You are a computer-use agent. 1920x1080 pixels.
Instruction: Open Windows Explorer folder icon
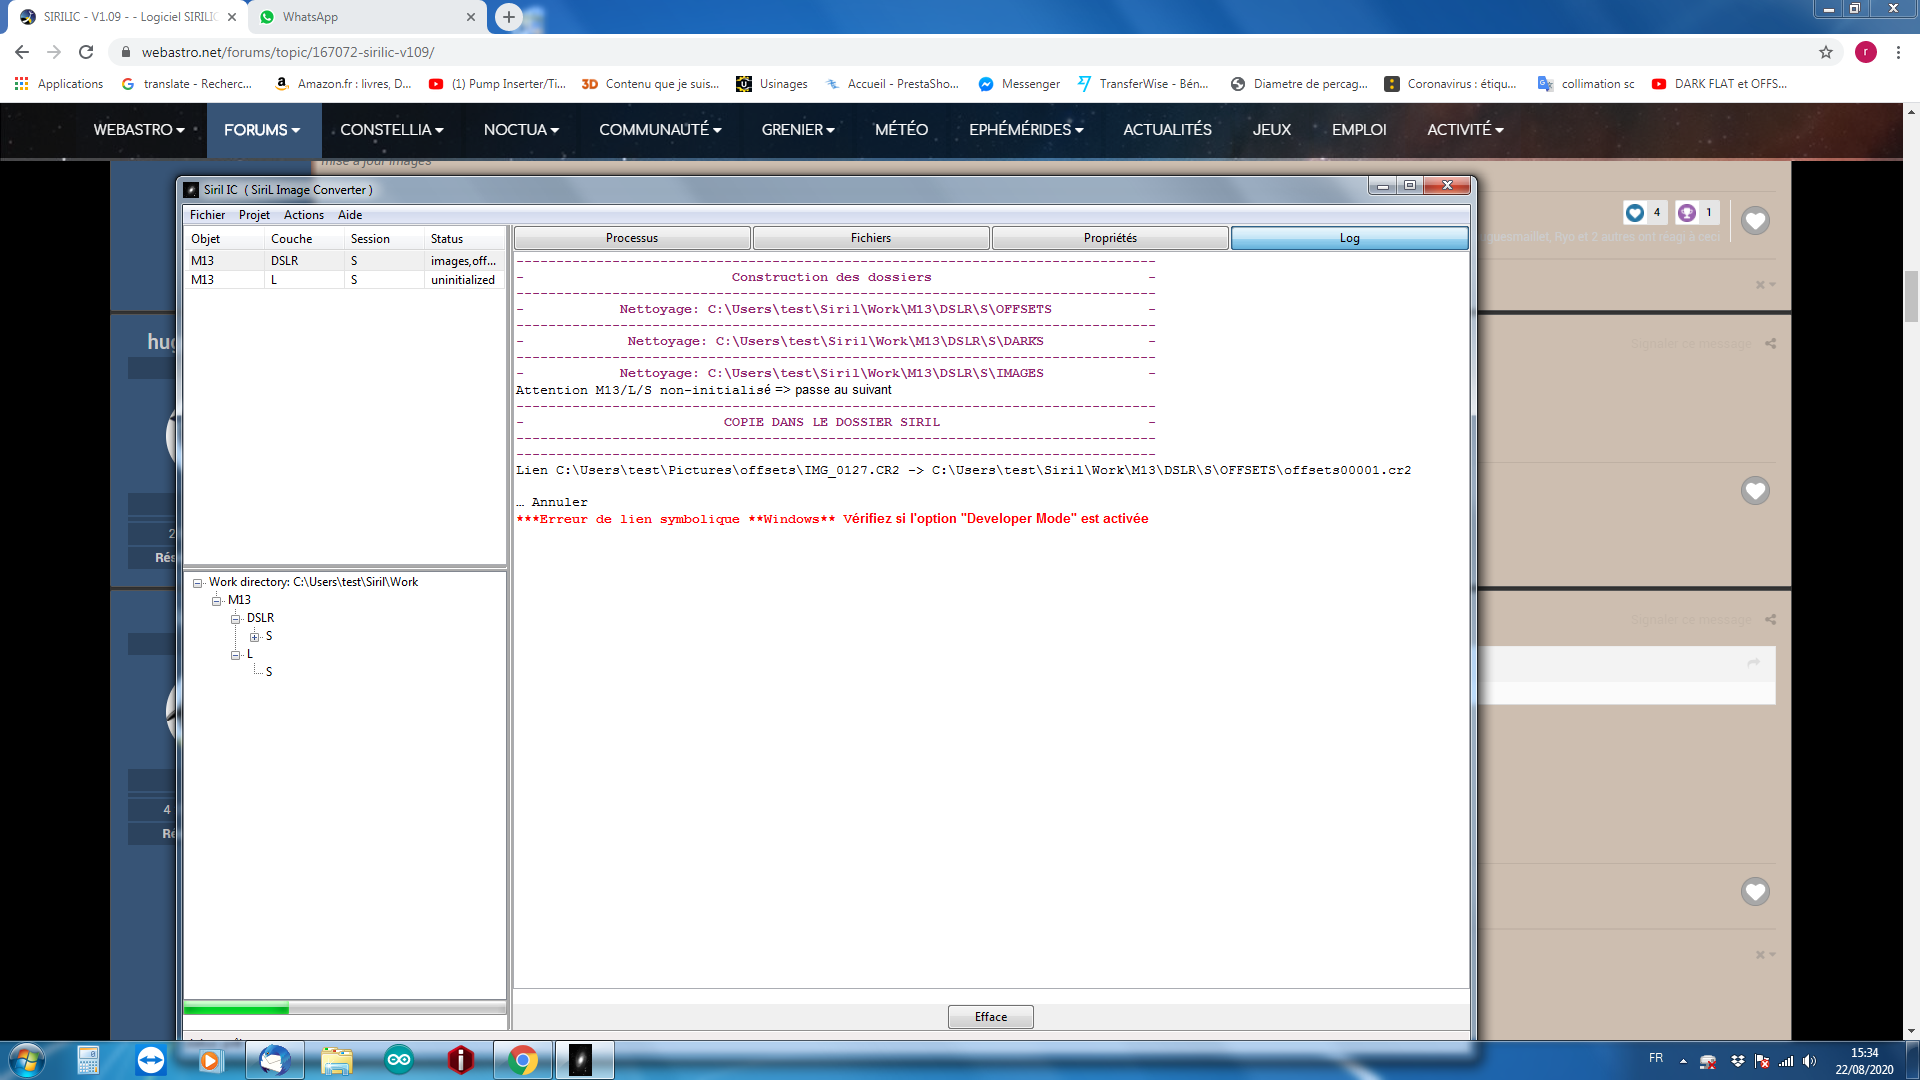[337, 1060]
